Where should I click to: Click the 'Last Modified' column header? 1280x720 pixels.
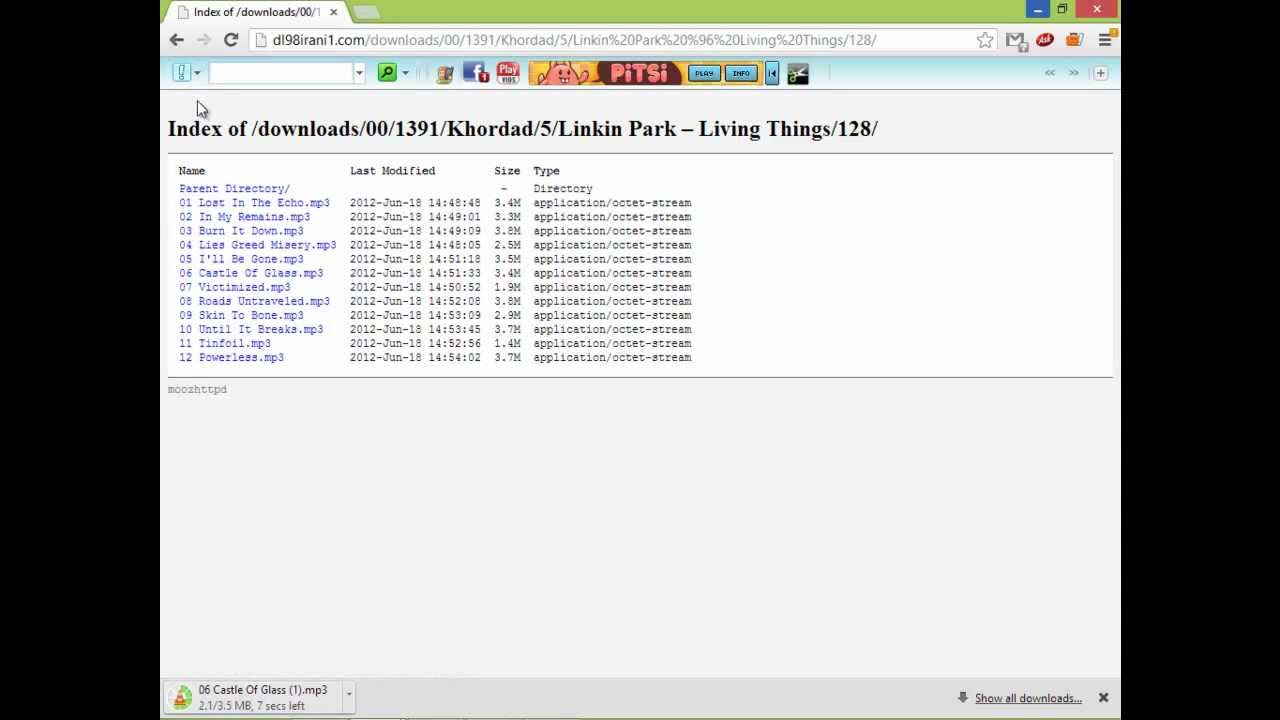coord(392,171)
